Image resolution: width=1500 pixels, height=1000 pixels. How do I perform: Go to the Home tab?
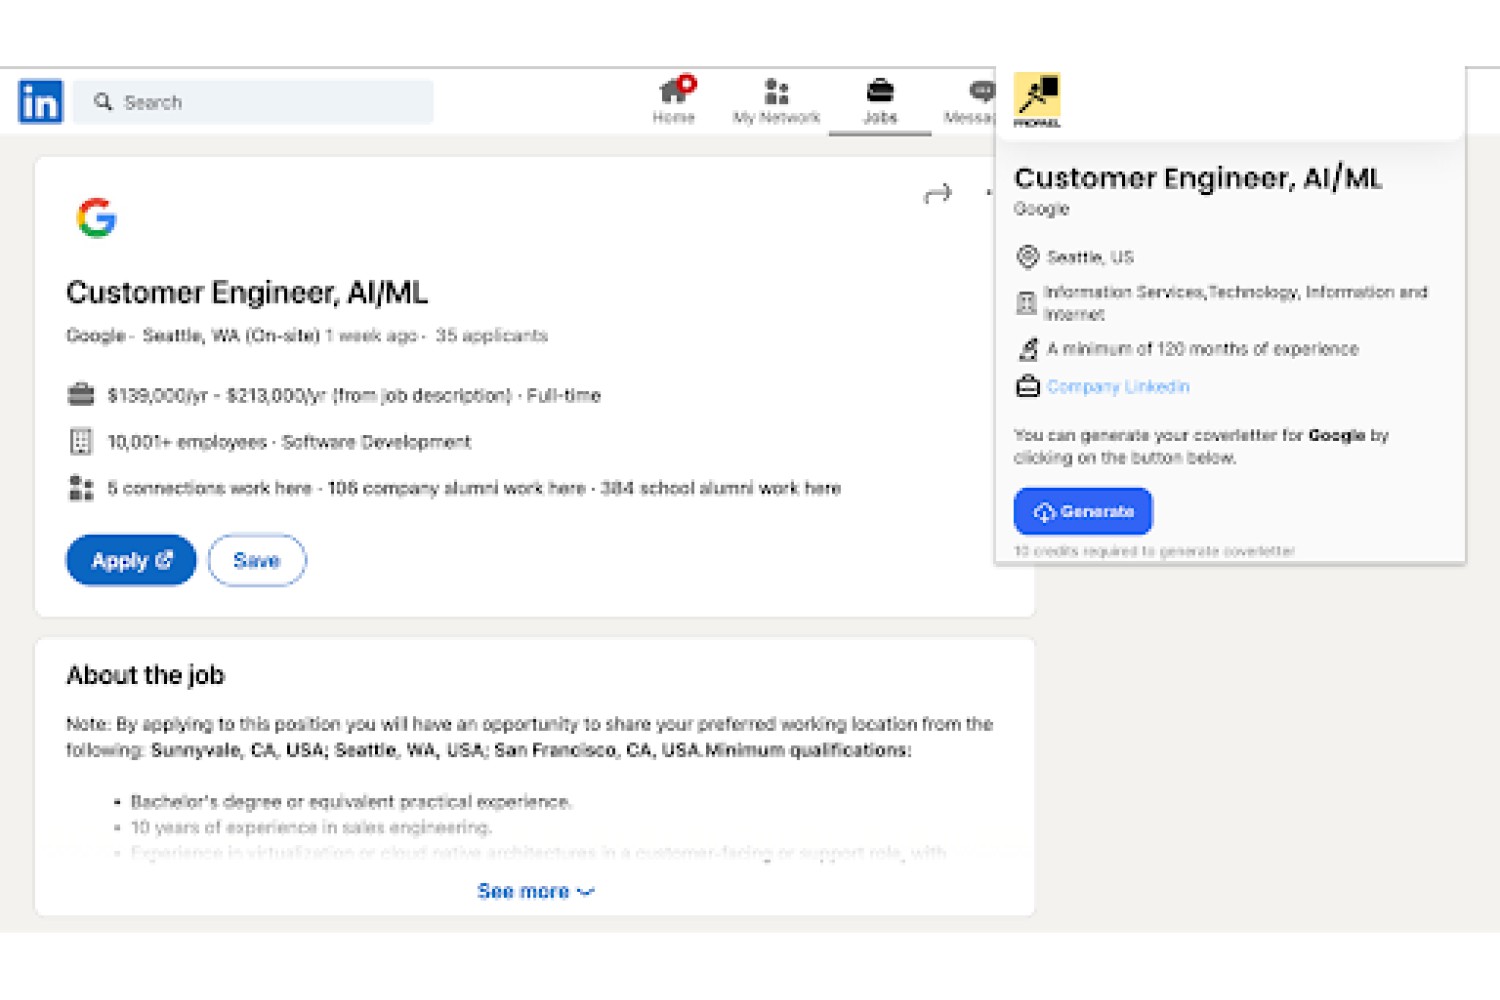674,101
